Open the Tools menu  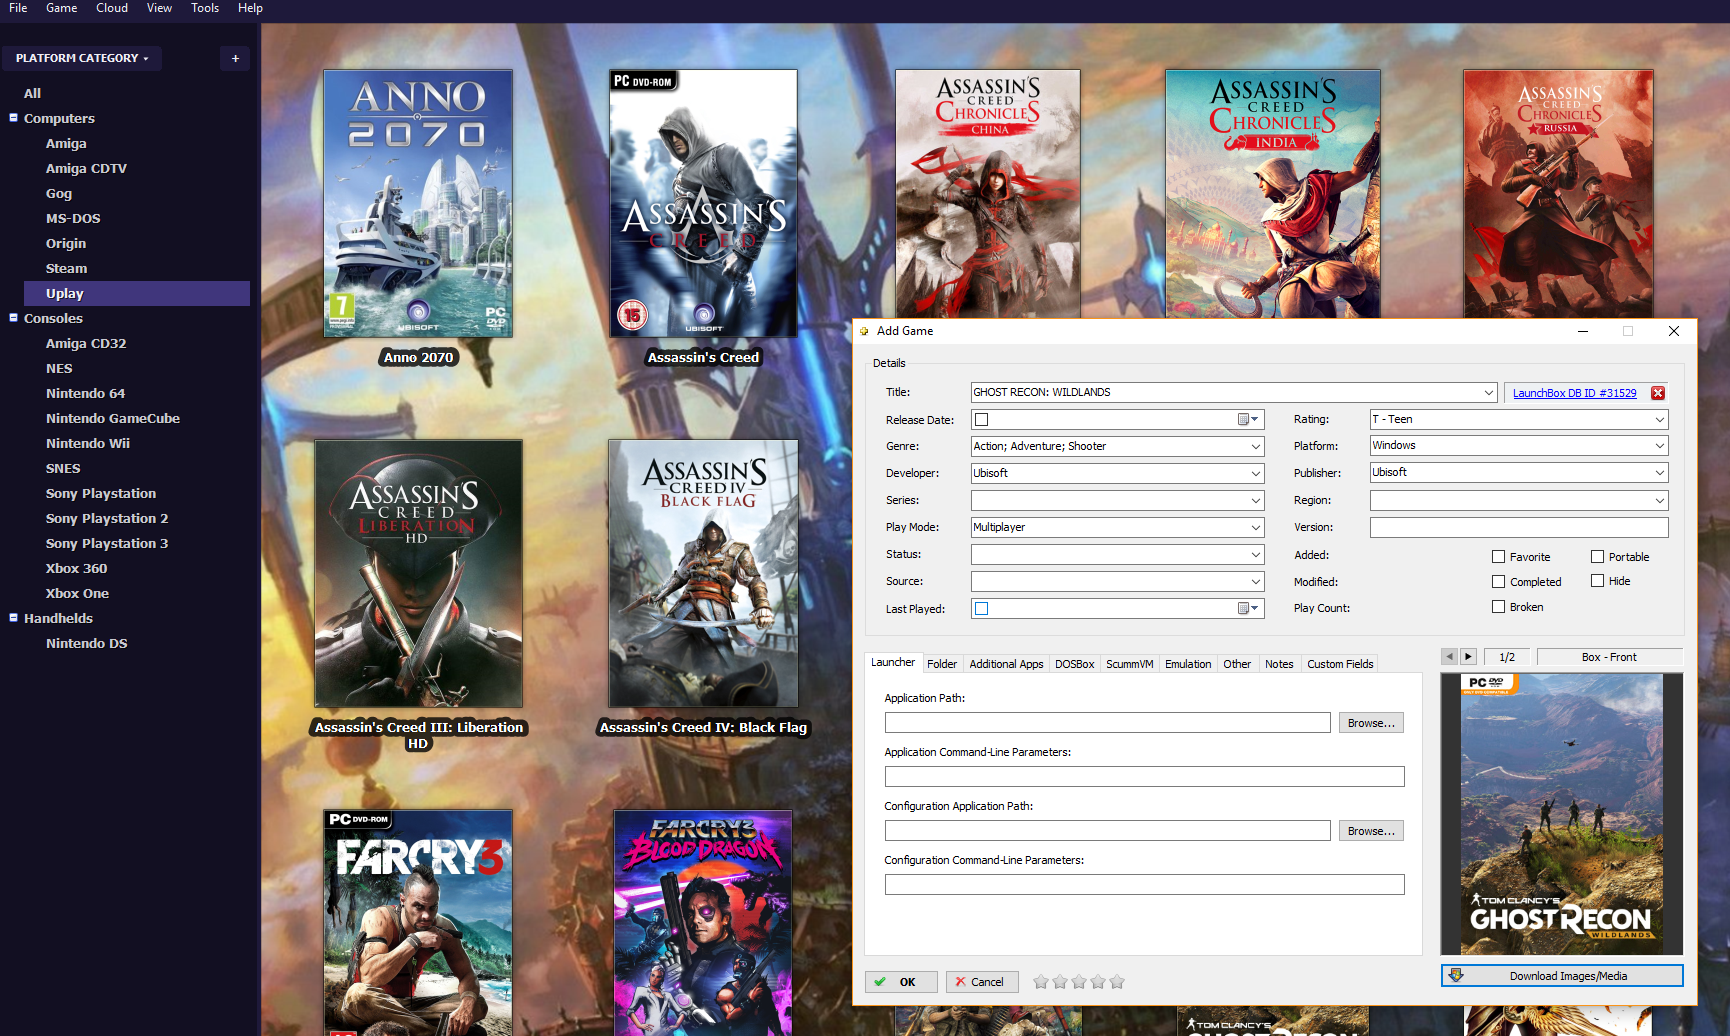[x=205, y=8]
